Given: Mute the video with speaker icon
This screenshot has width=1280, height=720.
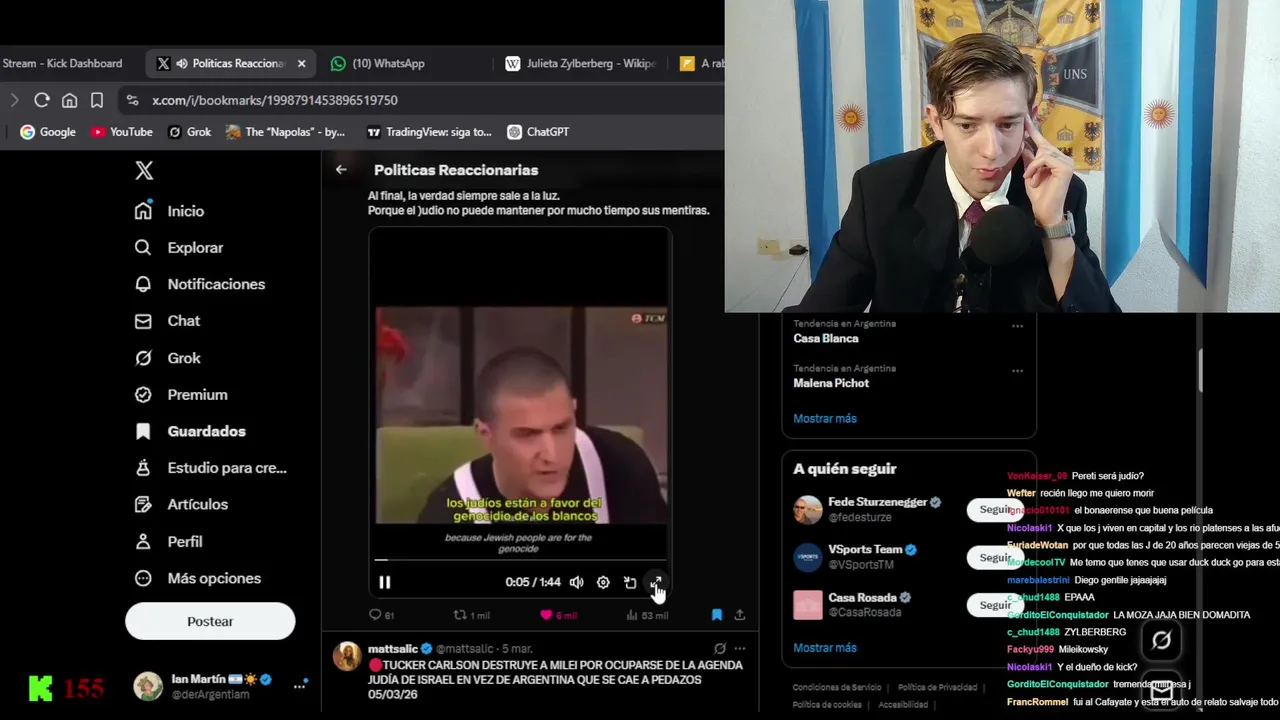Looking at the screenshot, I should [577, 582].
